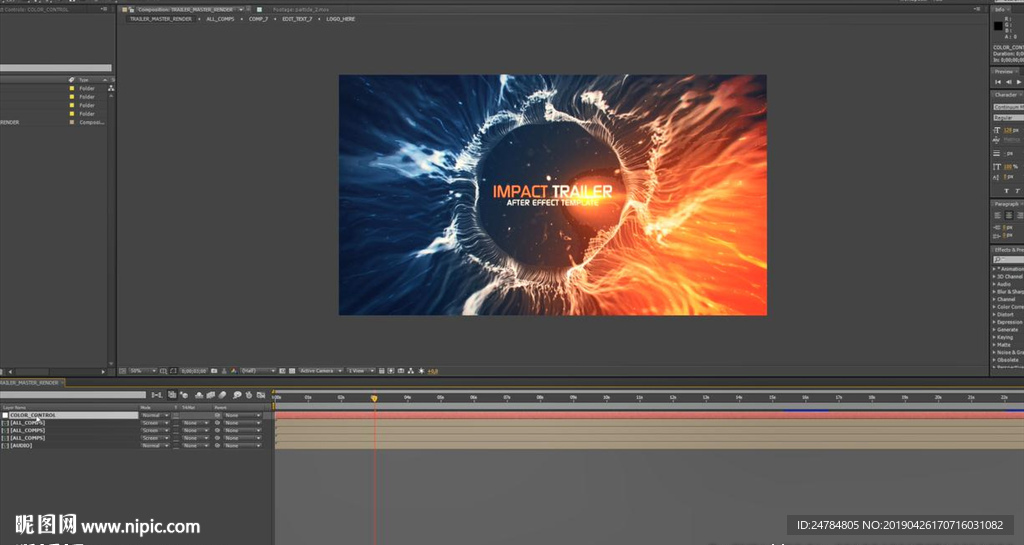The height and width of the screenshot is (545, 1024).
Task: Open COMP_7 in the composition breadcrumb
Action: tap(259, 19)
